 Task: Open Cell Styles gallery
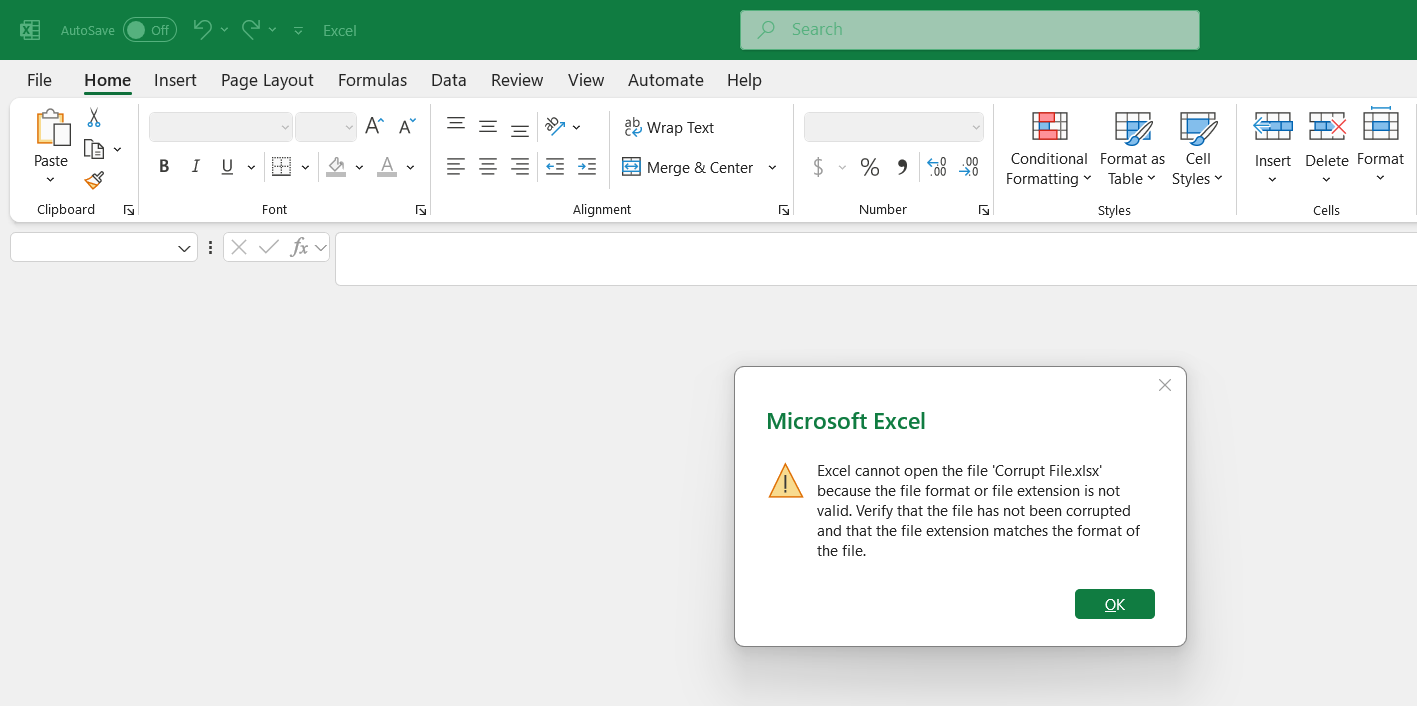1198,149
